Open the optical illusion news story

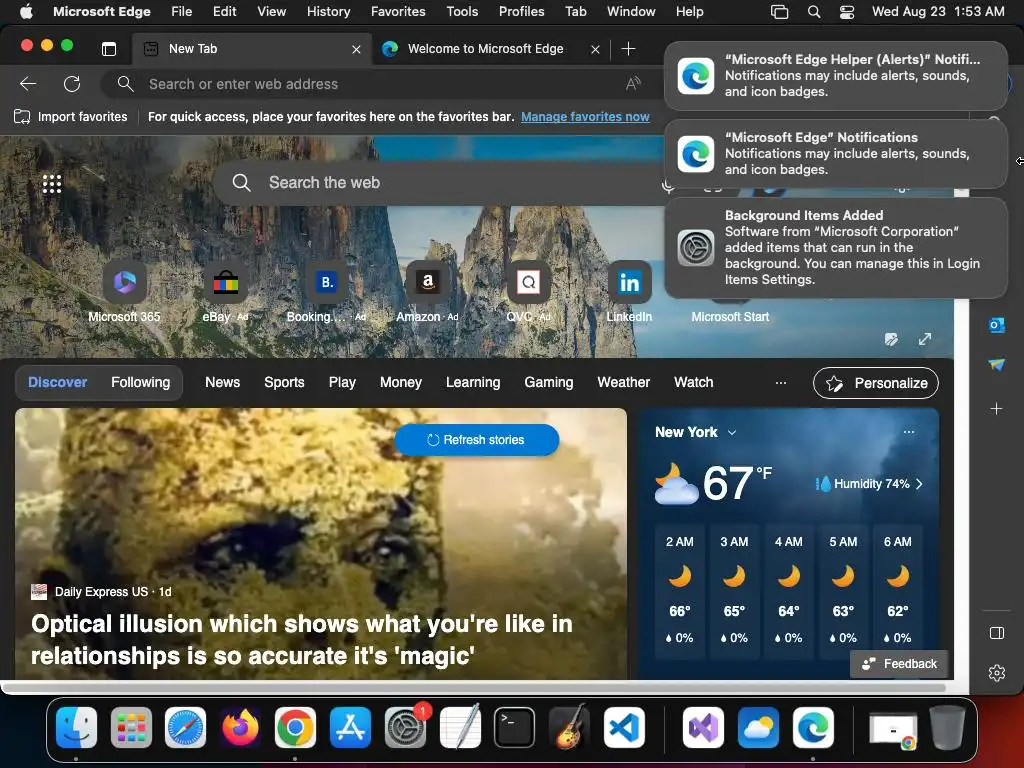coord(321,543)
